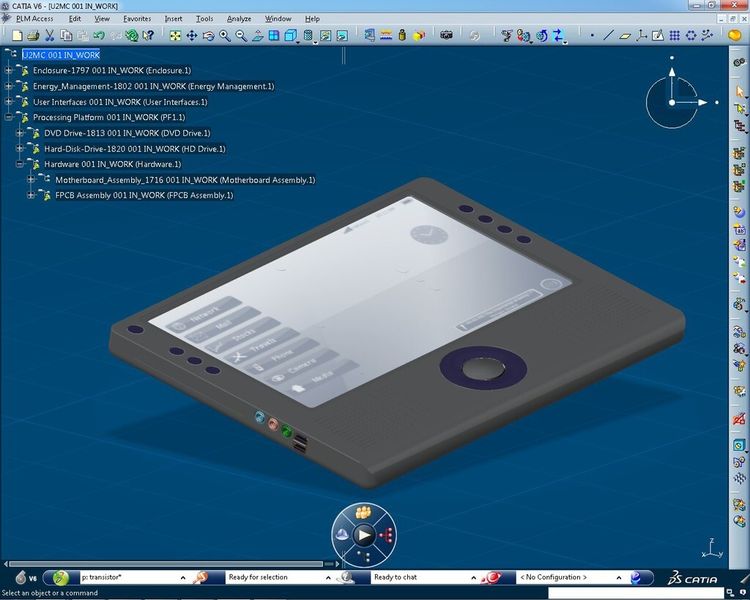Viewport: 750px width, 600px height.
Task: Click the Zoom Out magnifier
Action: coord(241,35)
